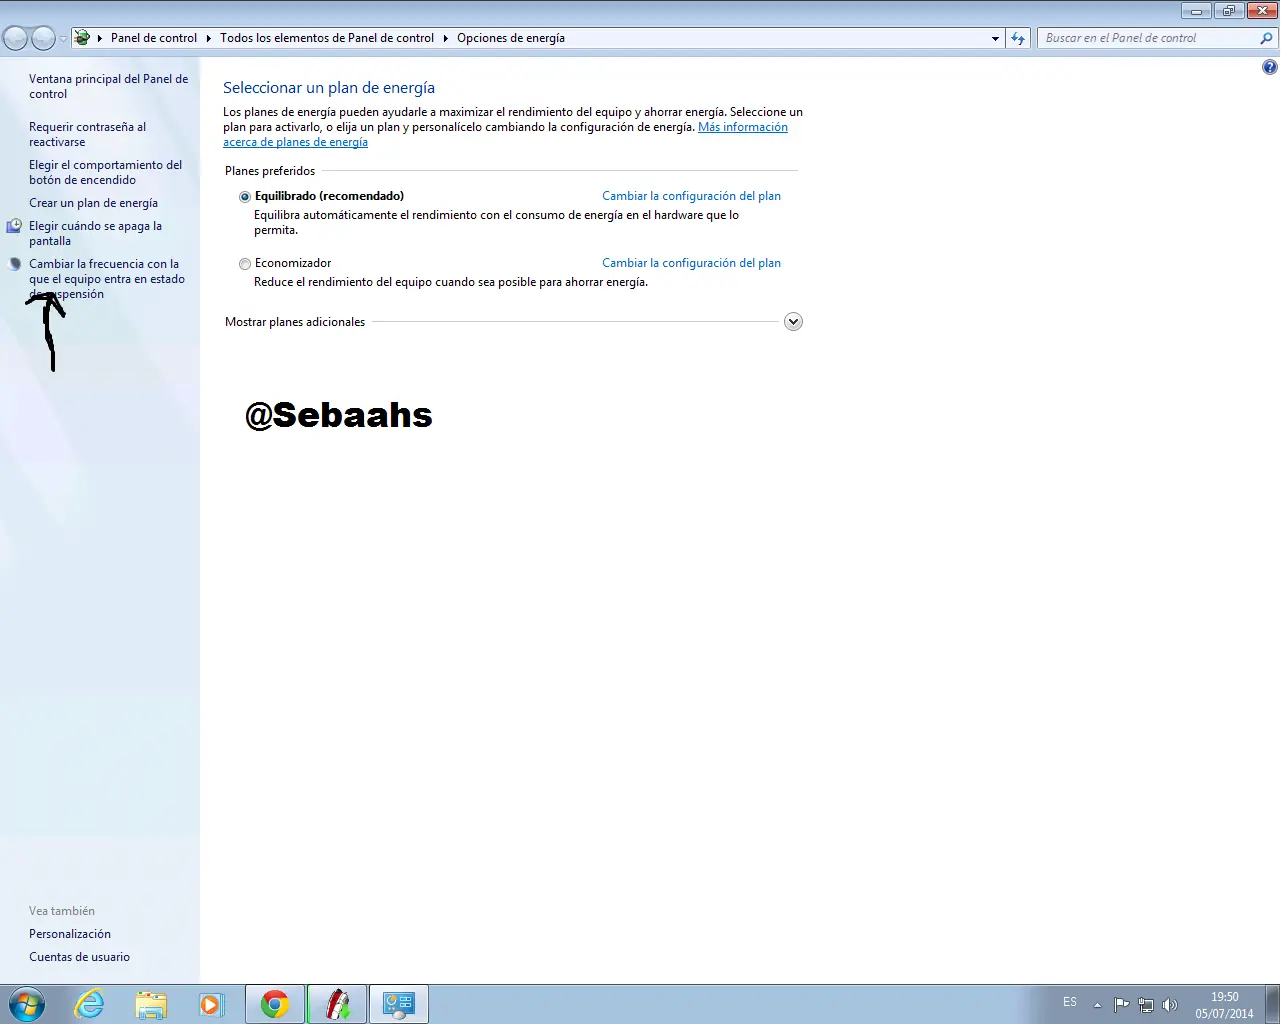Open the volume speaker tray icon
Screen dimensions: 1281x1024
[x=1170, y=1005]
